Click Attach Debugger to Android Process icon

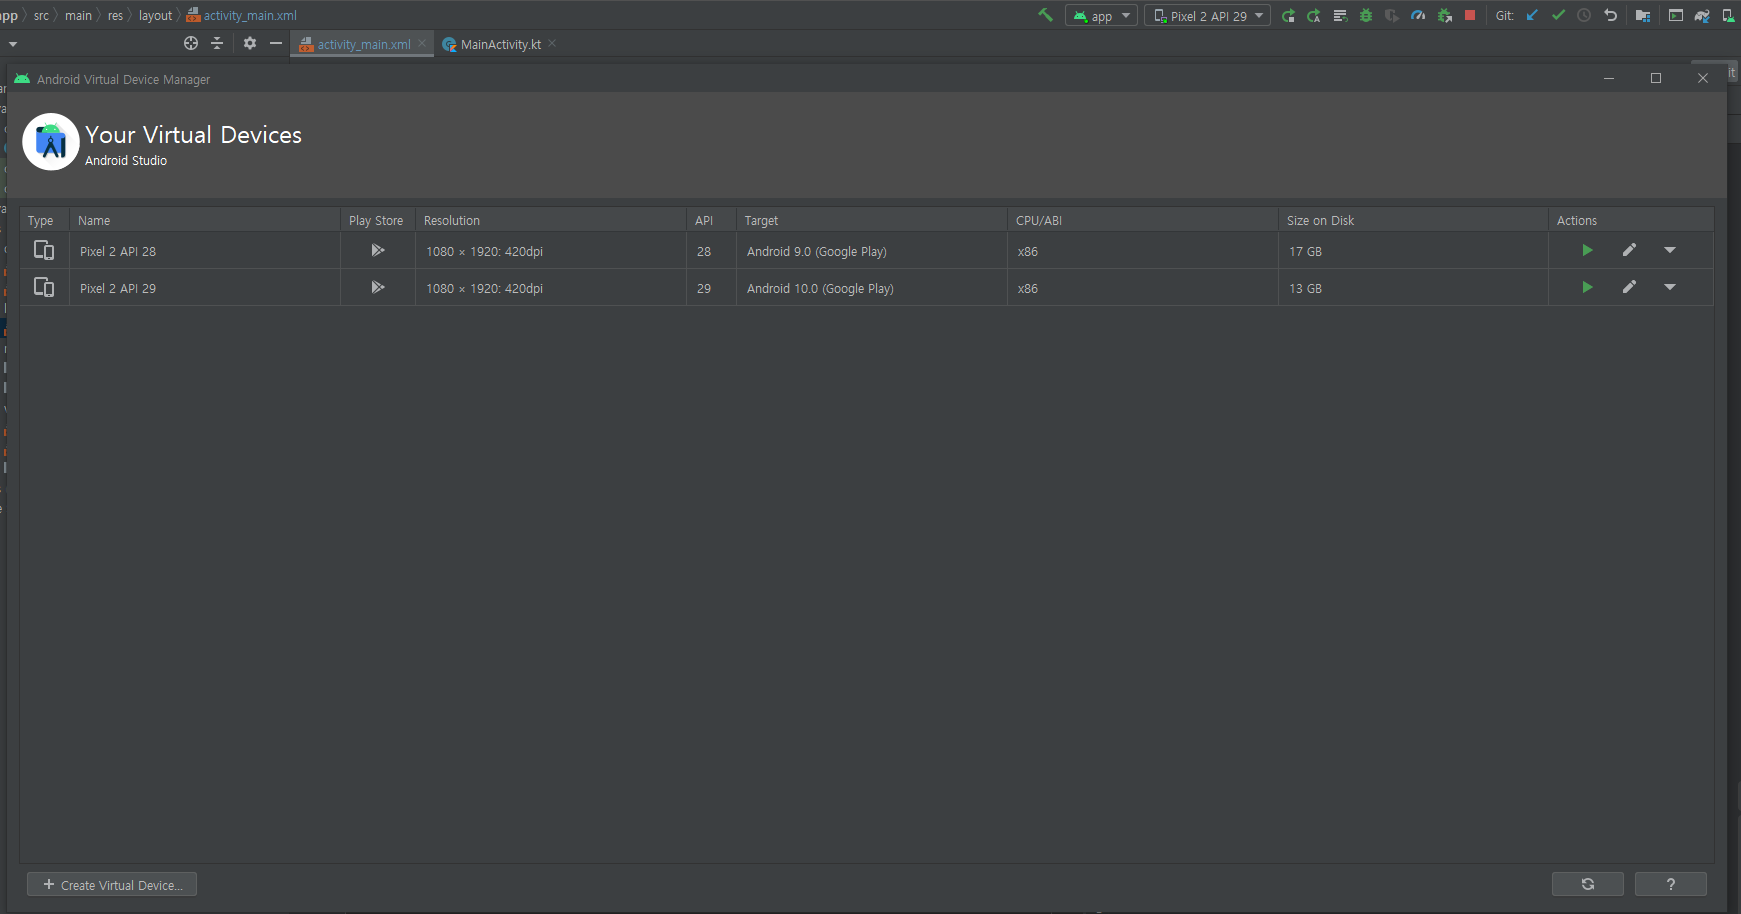coord(1444,15)
